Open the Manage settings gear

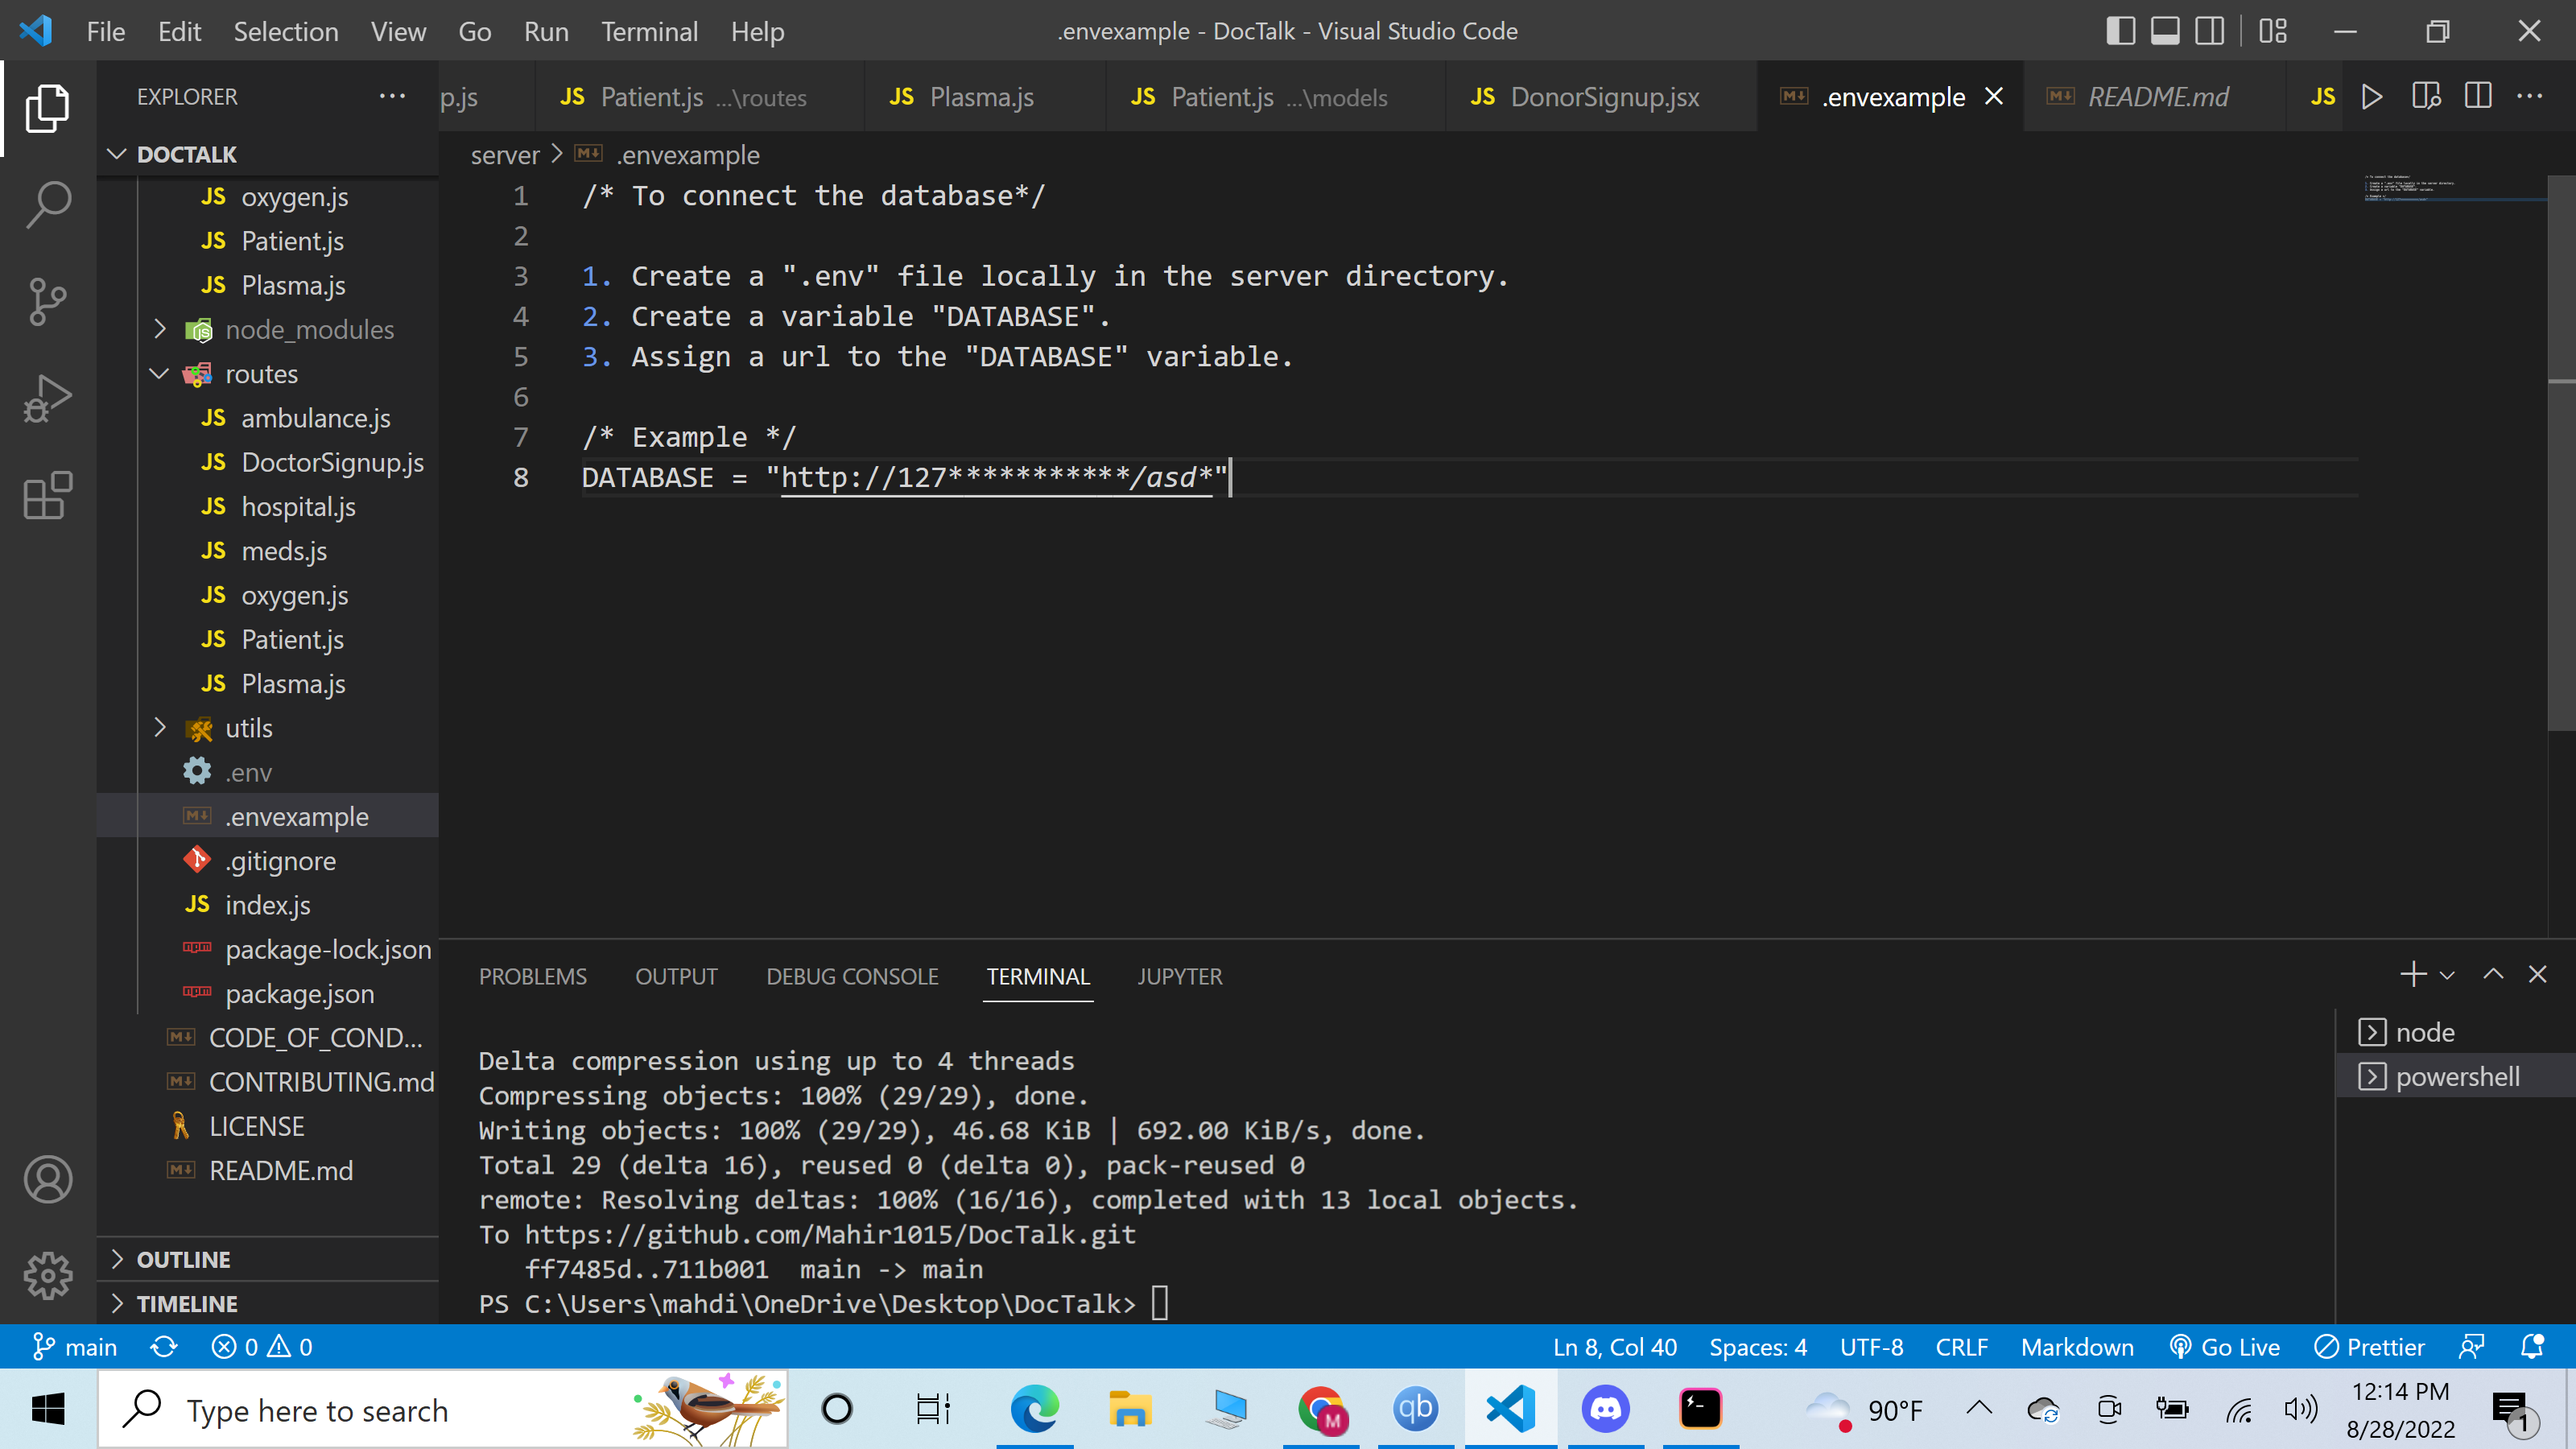pos(47,1276)
